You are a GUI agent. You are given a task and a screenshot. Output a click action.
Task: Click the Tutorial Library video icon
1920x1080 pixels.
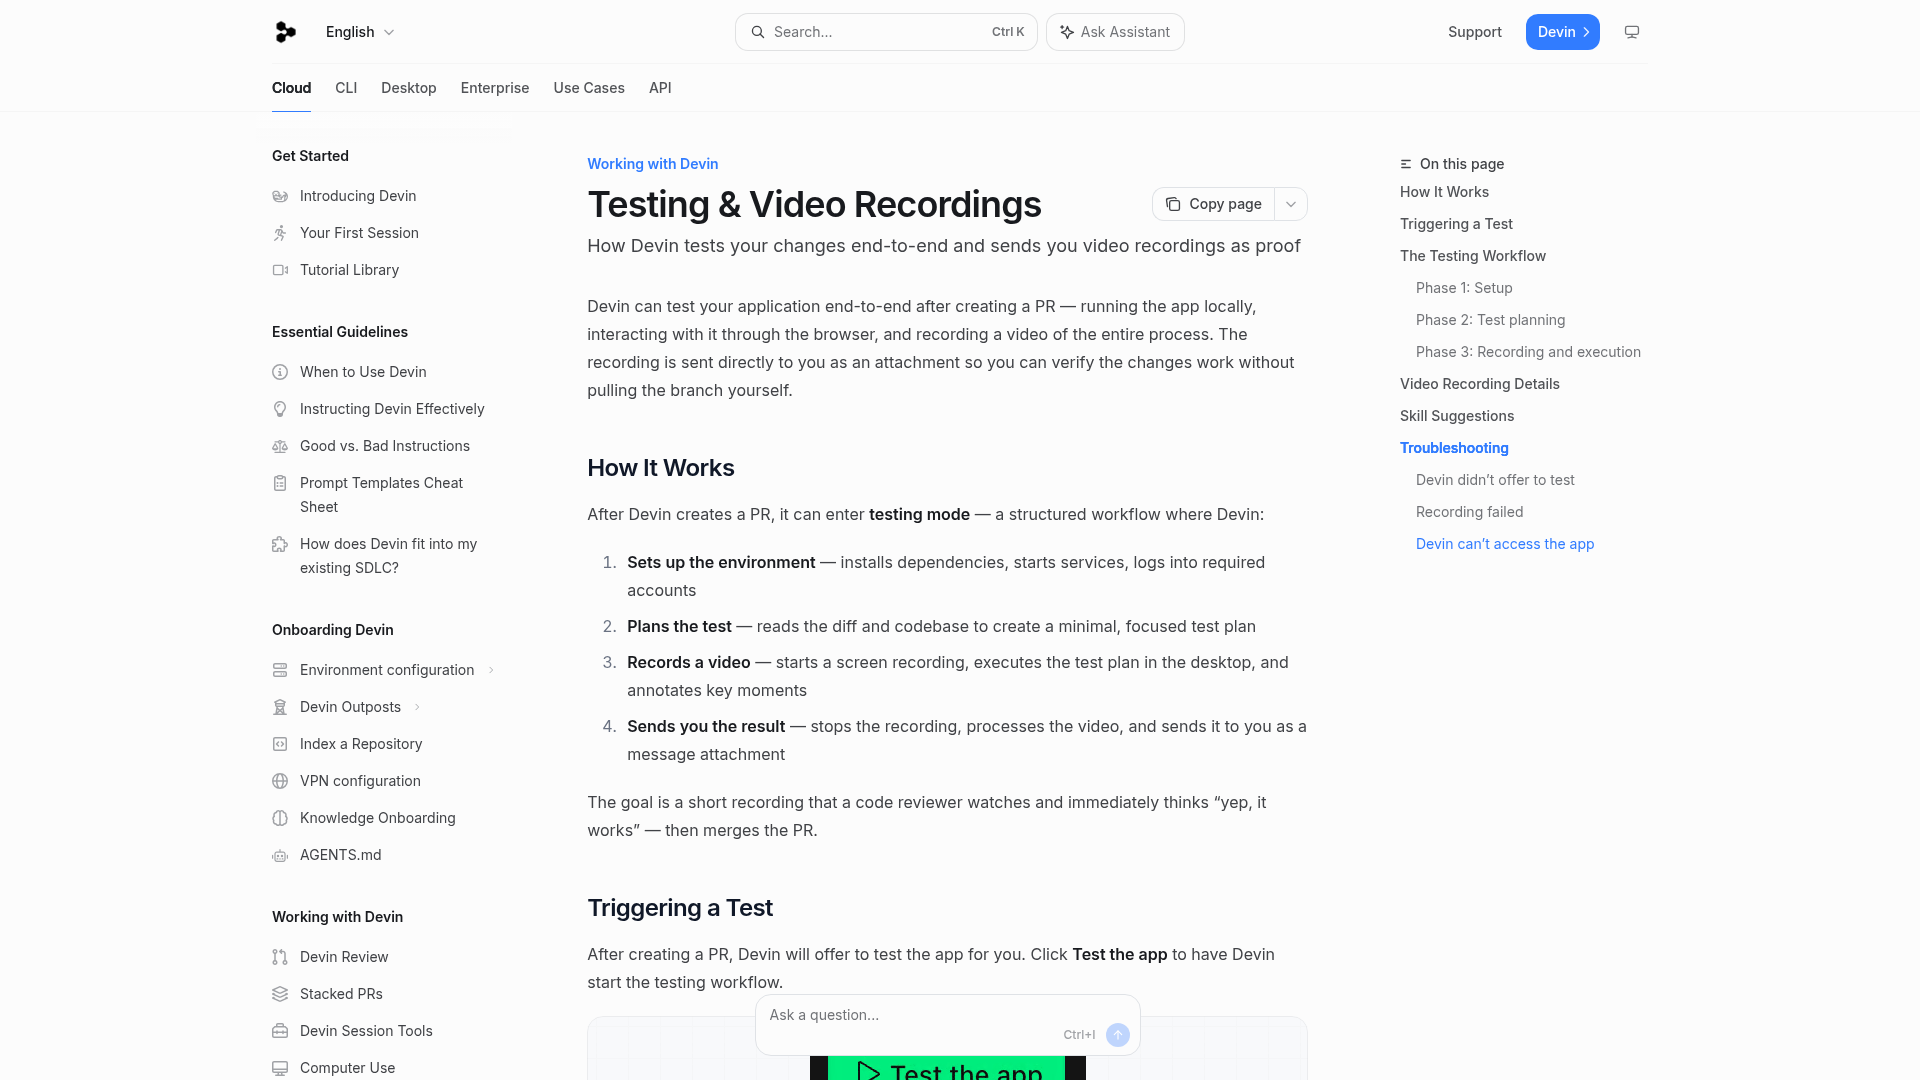[280, 270]
